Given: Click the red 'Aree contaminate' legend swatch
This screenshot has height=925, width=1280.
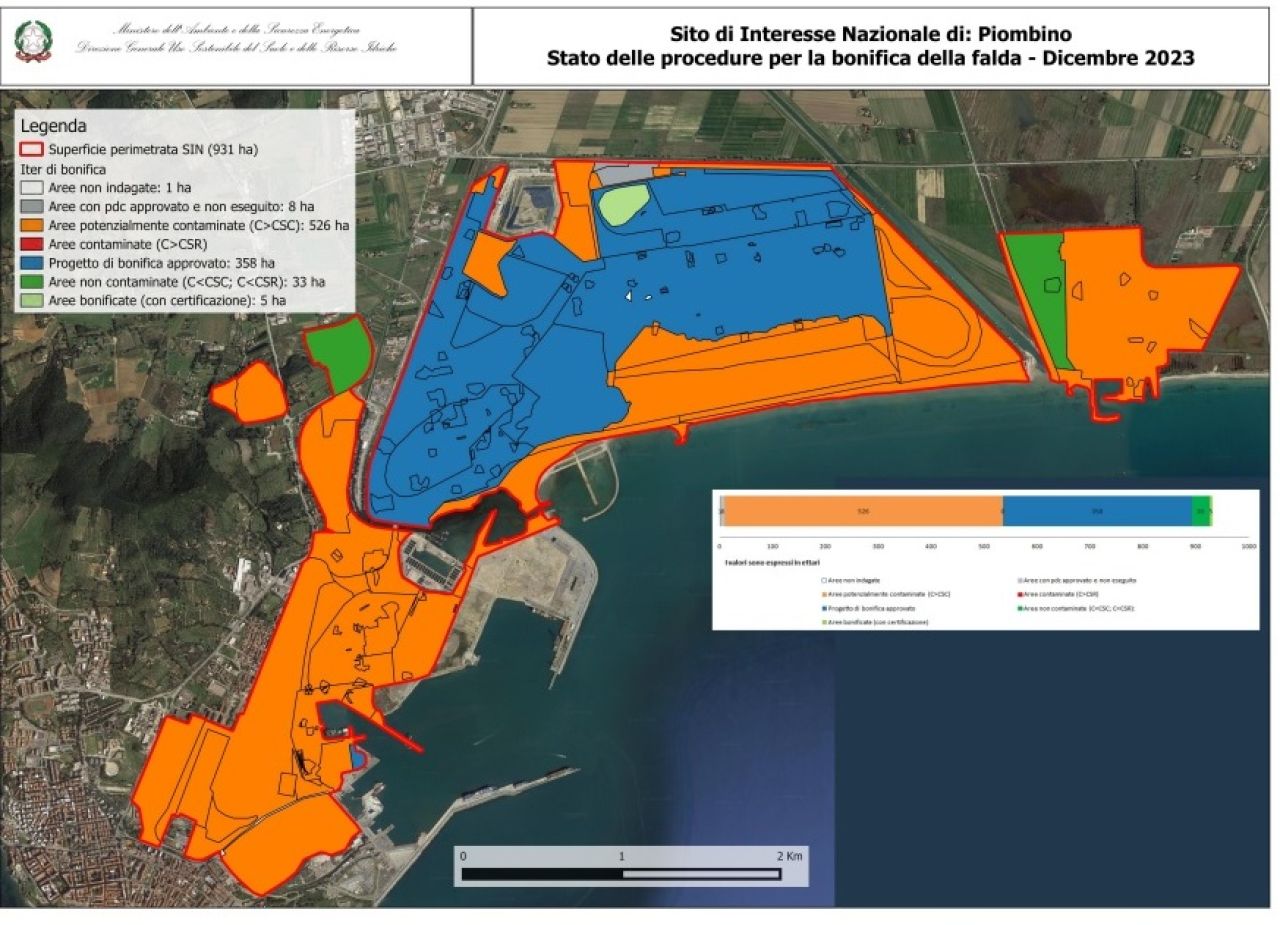Looking at the screenshot, I should [x=33, y=242].
